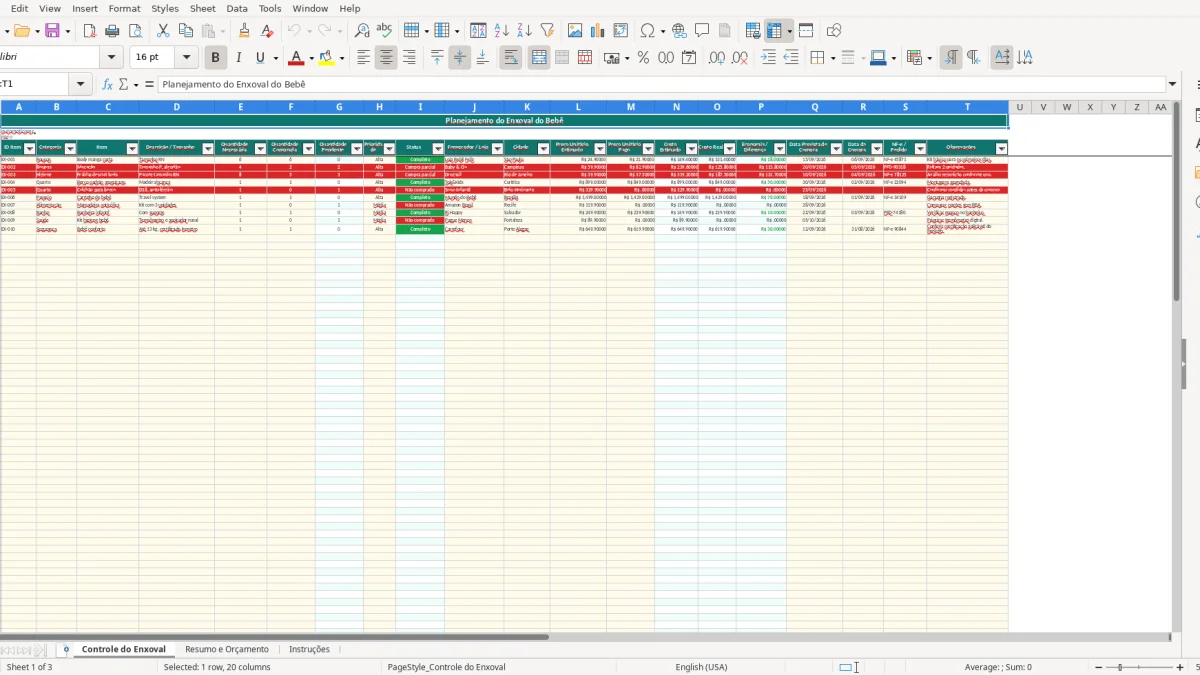Print the spreadsheet

tap(112, 31)
